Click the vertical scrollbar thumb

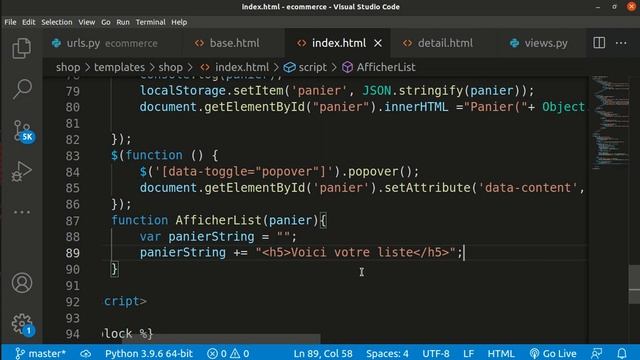[634, 284]
